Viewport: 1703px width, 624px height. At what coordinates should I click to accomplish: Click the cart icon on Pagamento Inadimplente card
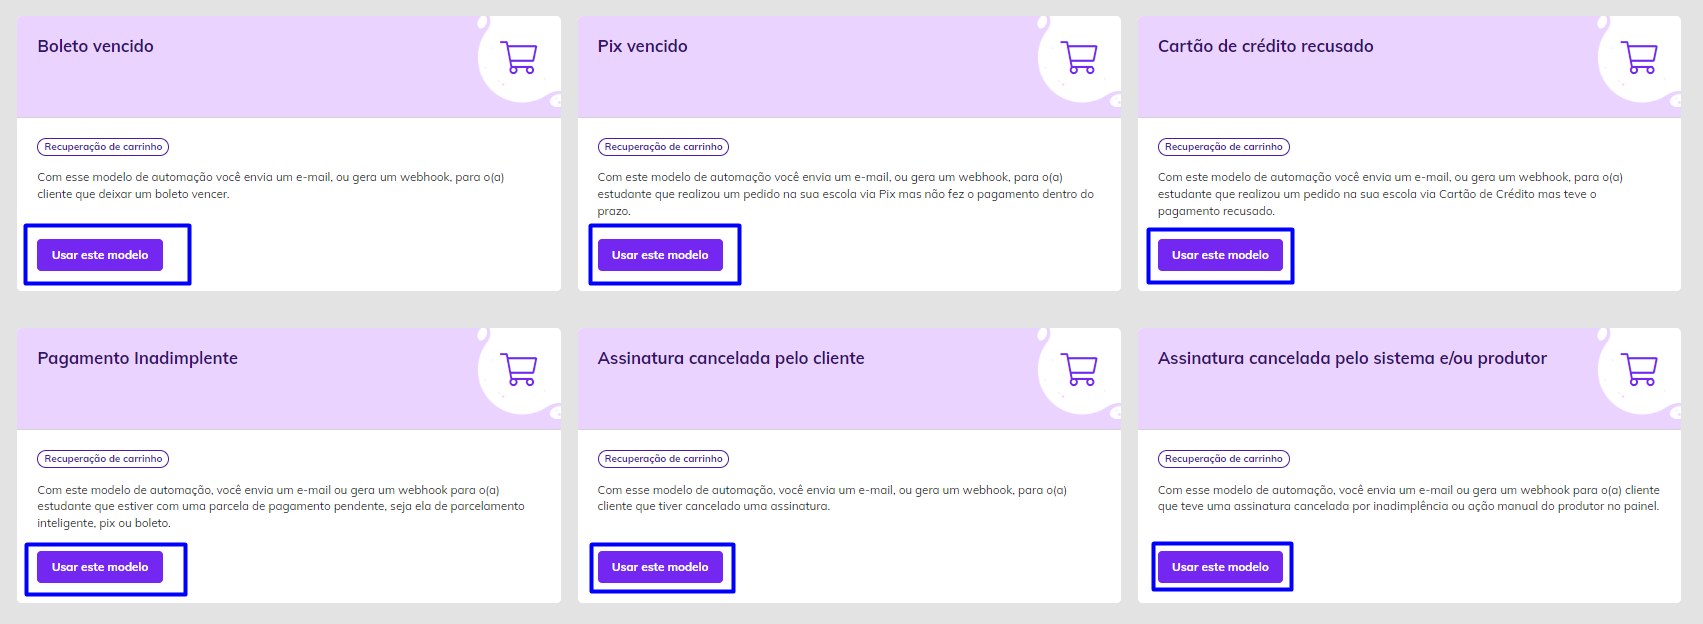tap(519, 369)
